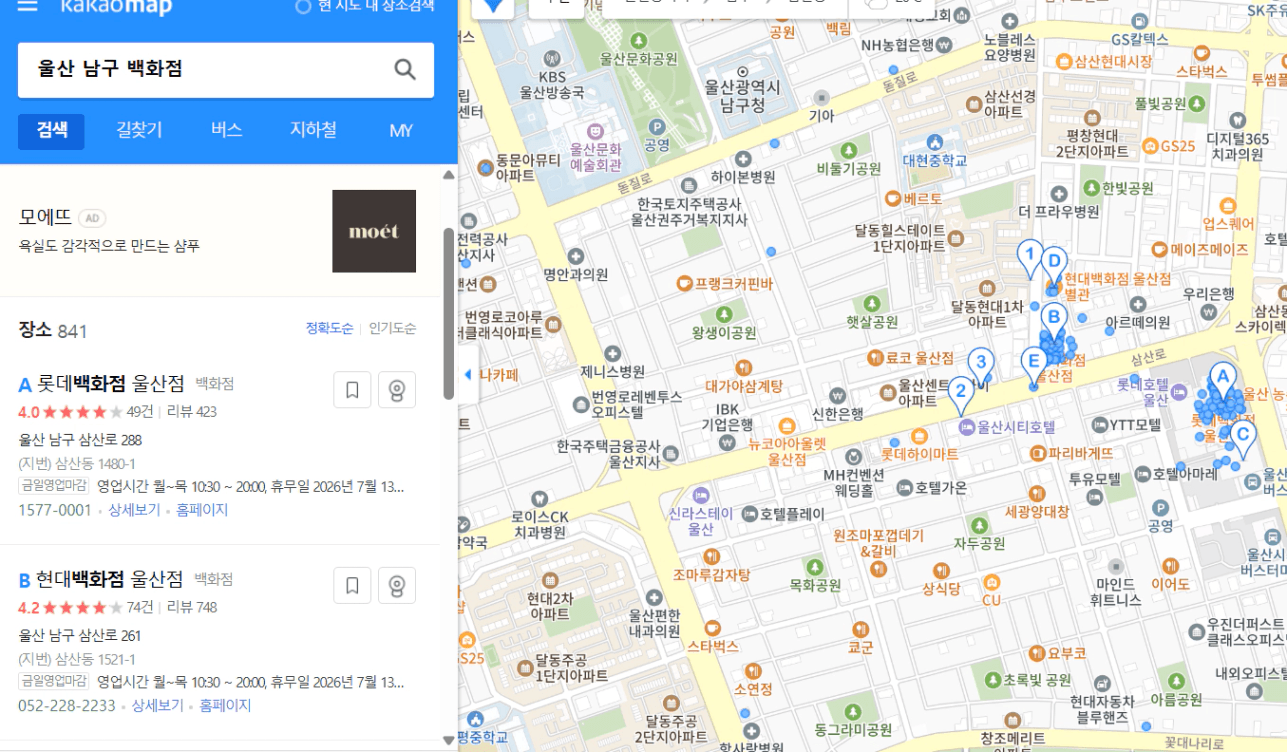Click address 울산 남구 삼산로 261
The height and width of the screenshot is (752, 1287).
pos(80,636)
